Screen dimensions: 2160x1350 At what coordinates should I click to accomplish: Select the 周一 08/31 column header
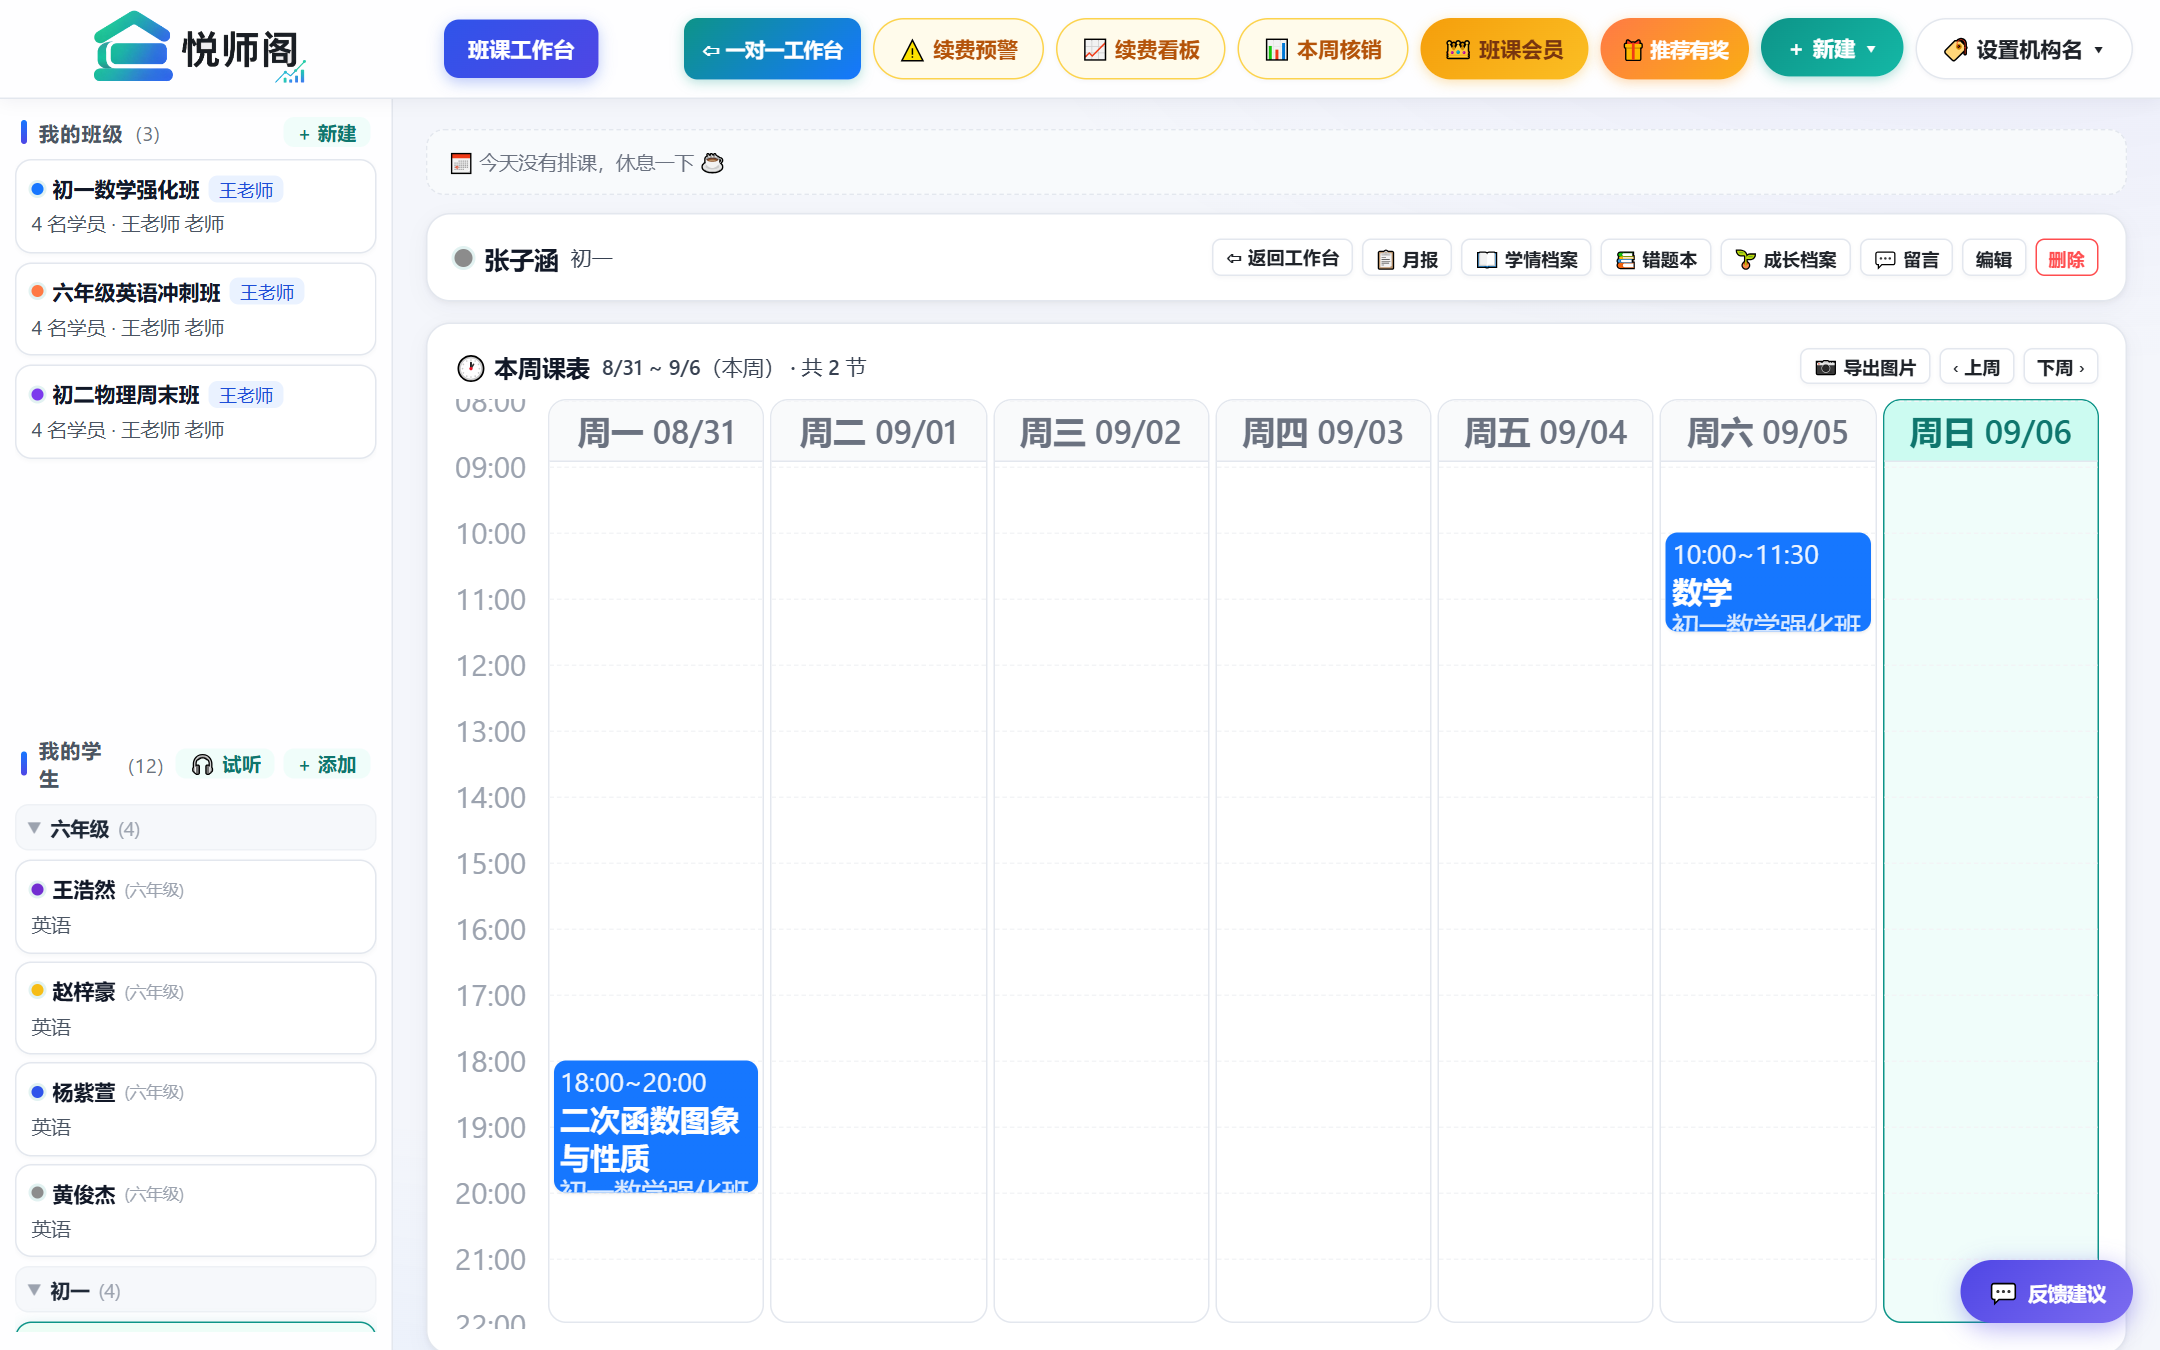tap(656, 432)
